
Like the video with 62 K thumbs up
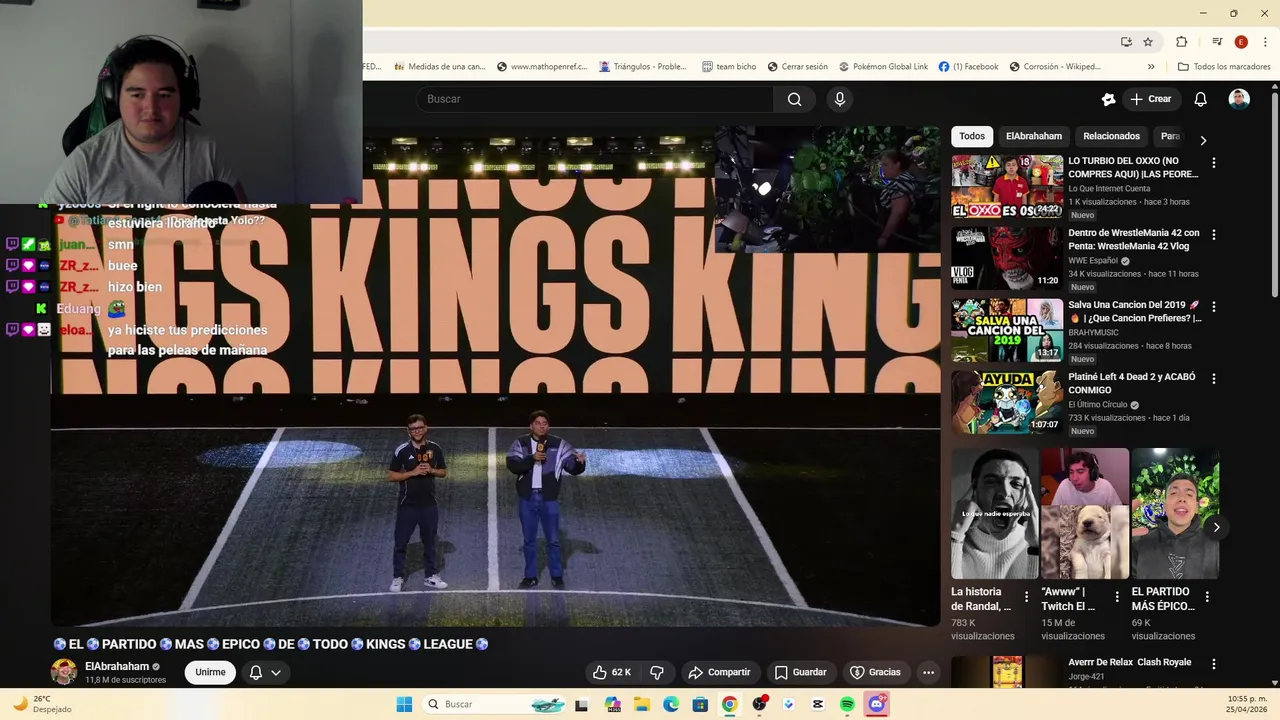611,672
